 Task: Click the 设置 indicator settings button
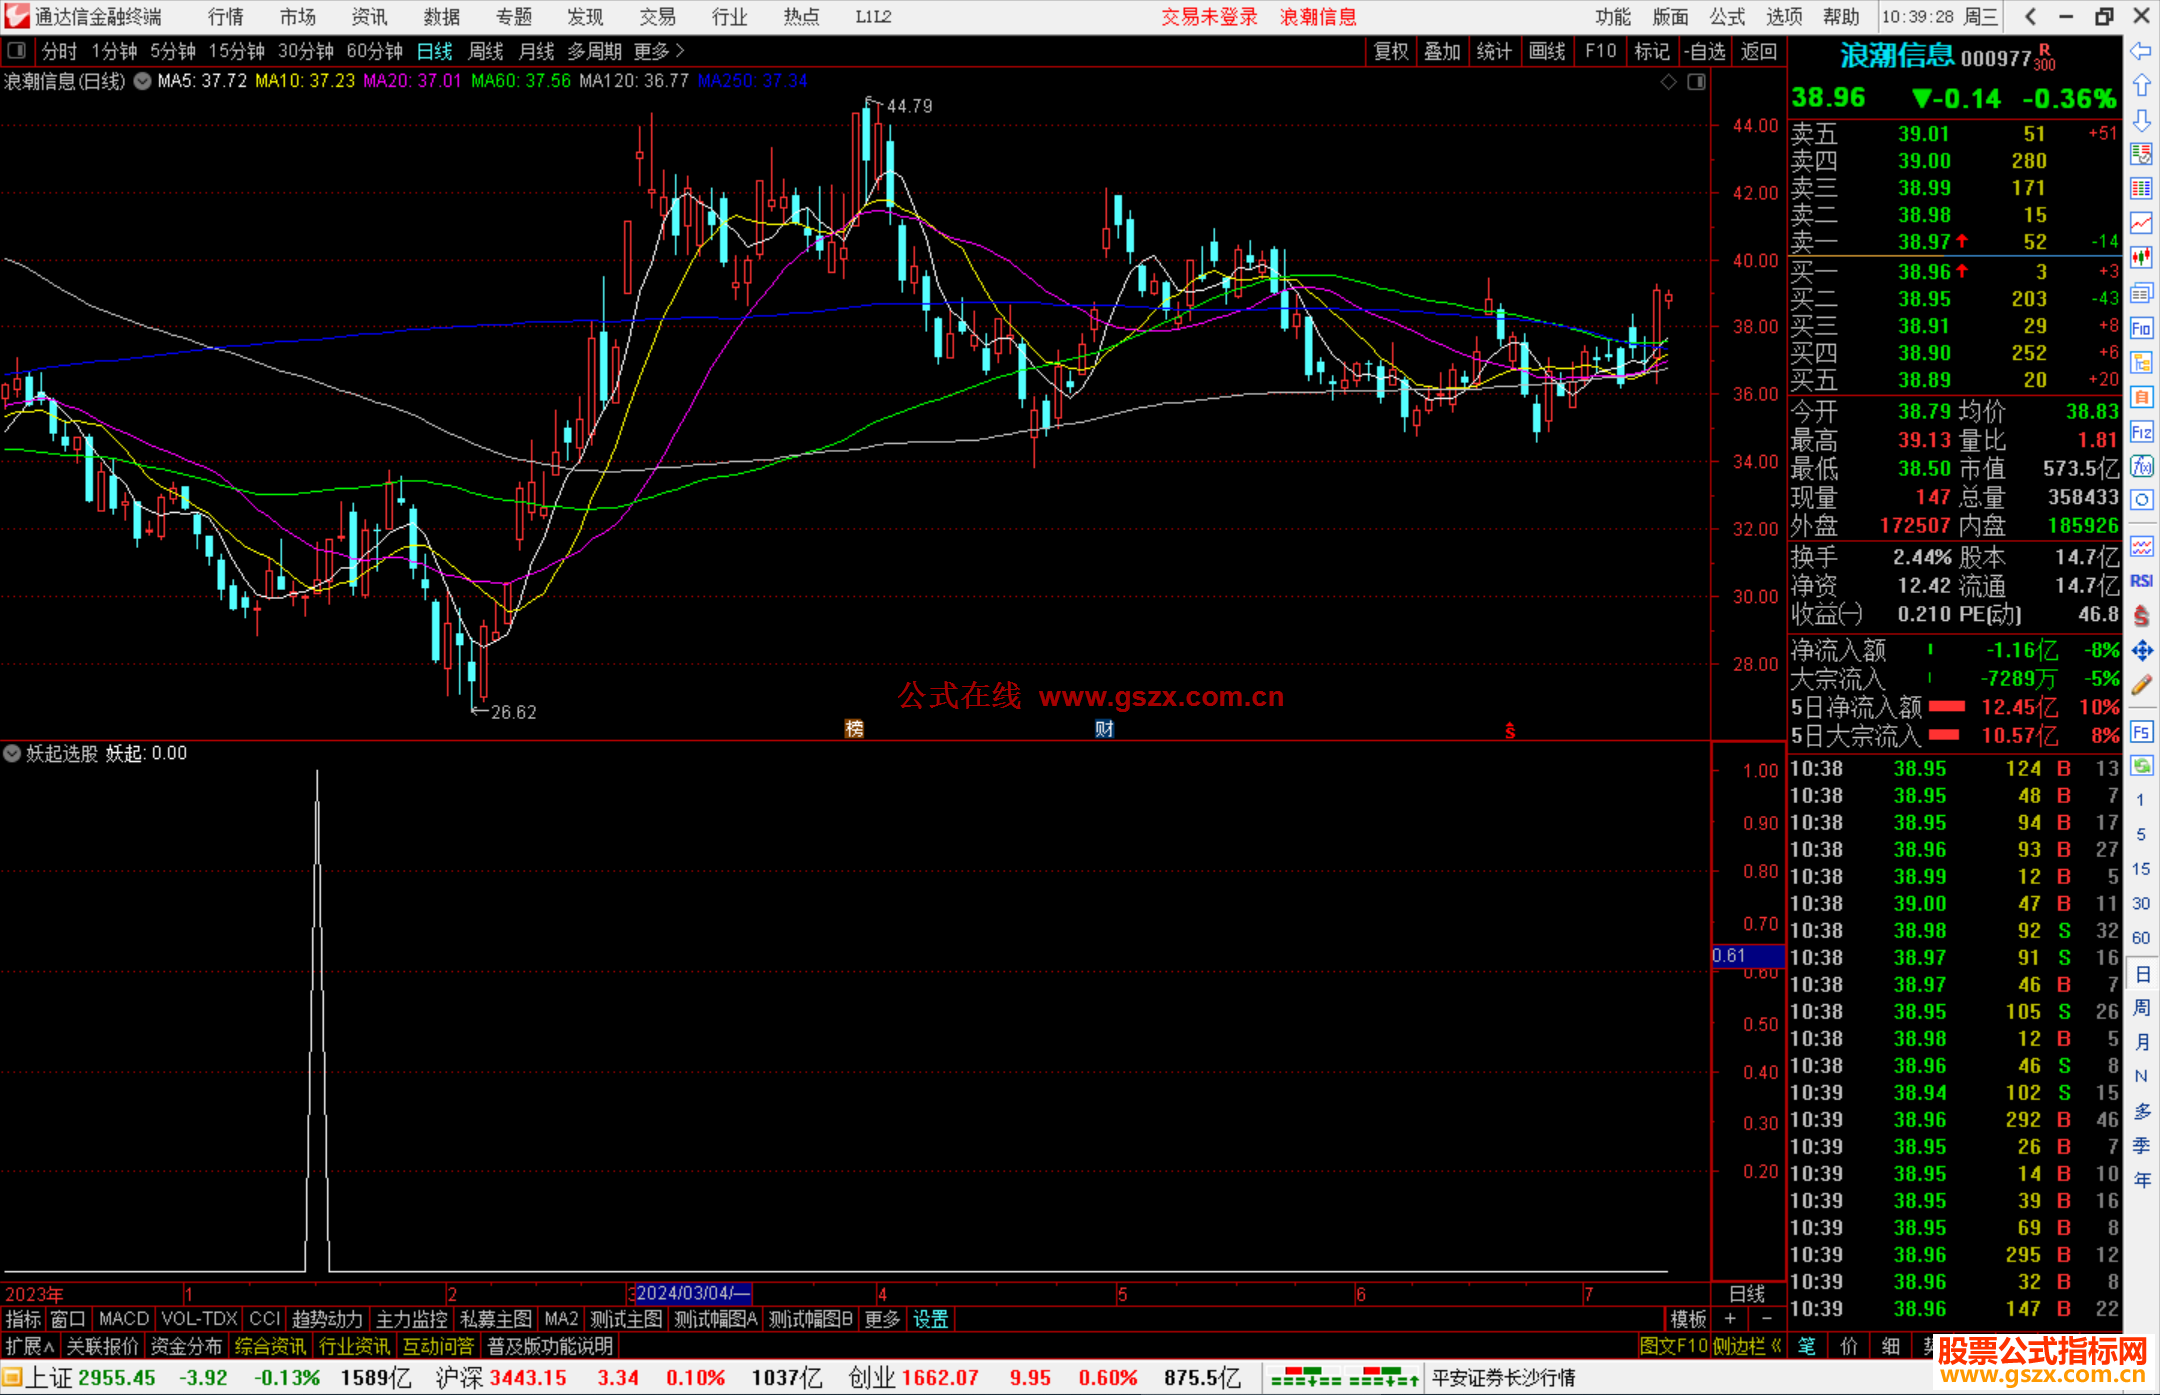click(930, 1319)
